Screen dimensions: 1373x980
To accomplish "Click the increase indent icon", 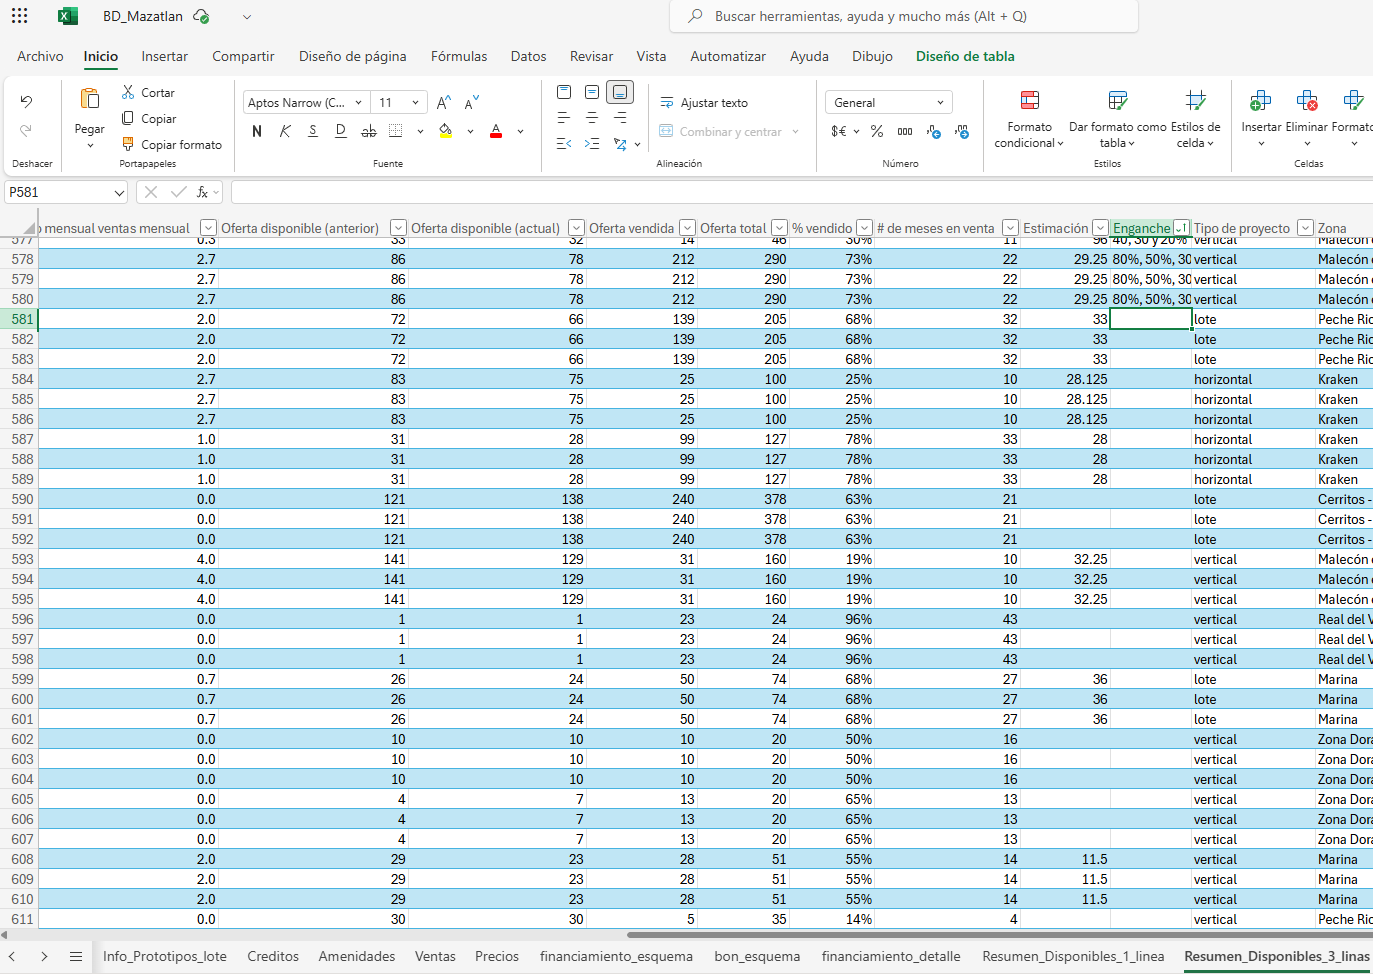I will tap(592, 144).
